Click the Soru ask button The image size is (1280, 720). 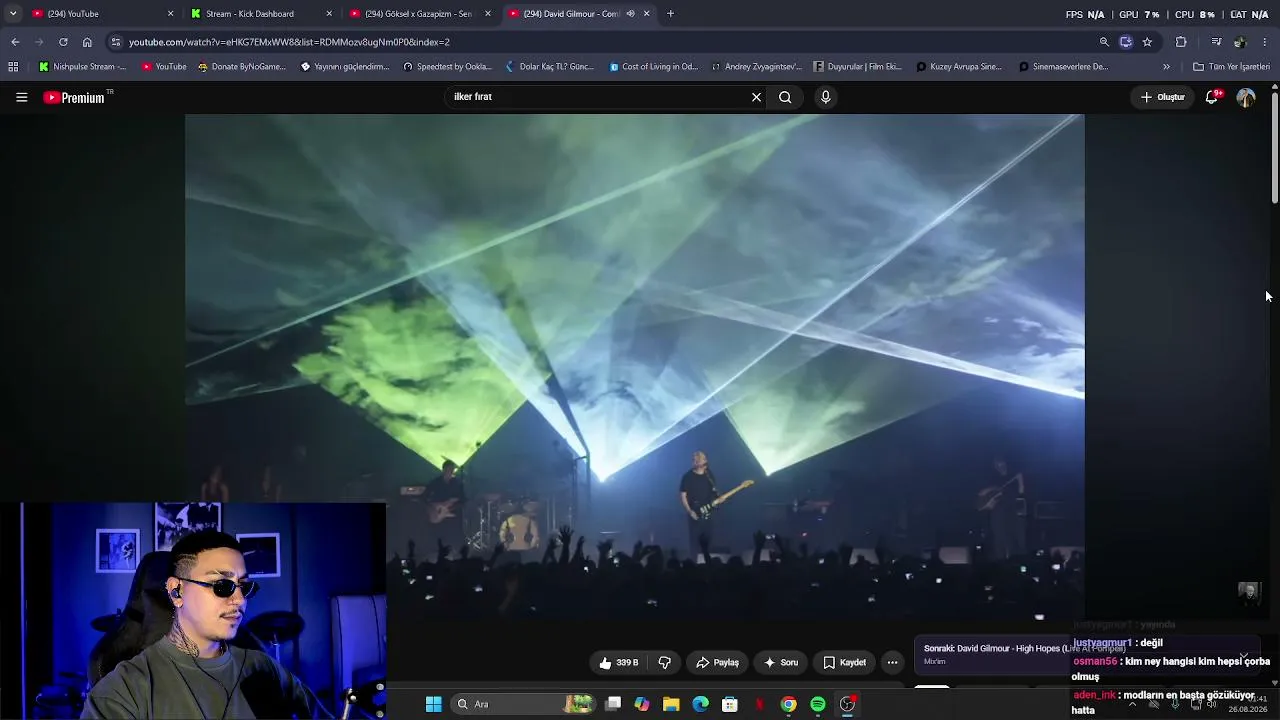(x=780, y=662)
